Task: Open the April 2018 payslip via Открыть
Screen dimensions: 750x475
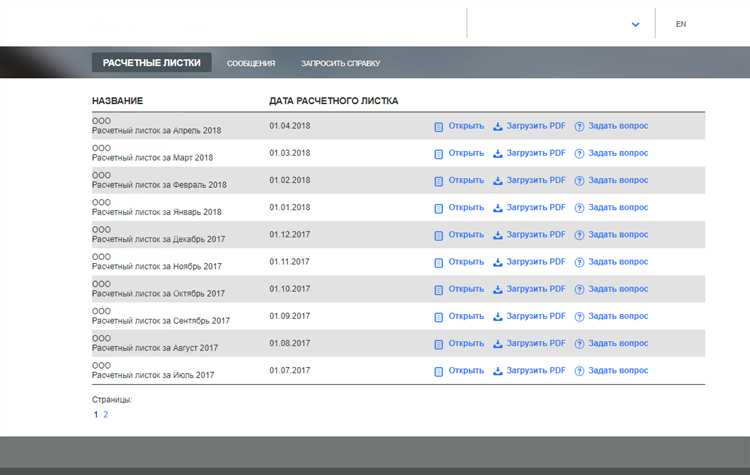Action: (466, 126)
